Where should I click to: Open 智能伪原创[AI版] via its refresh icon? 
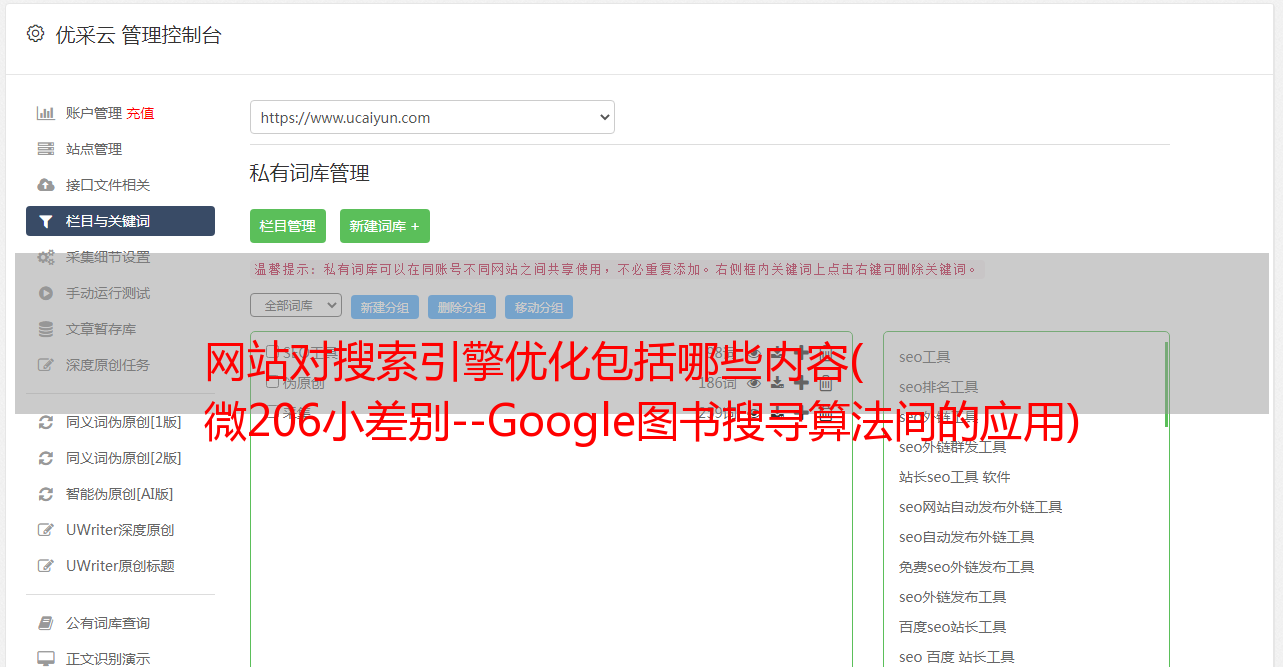pos(46,494)
